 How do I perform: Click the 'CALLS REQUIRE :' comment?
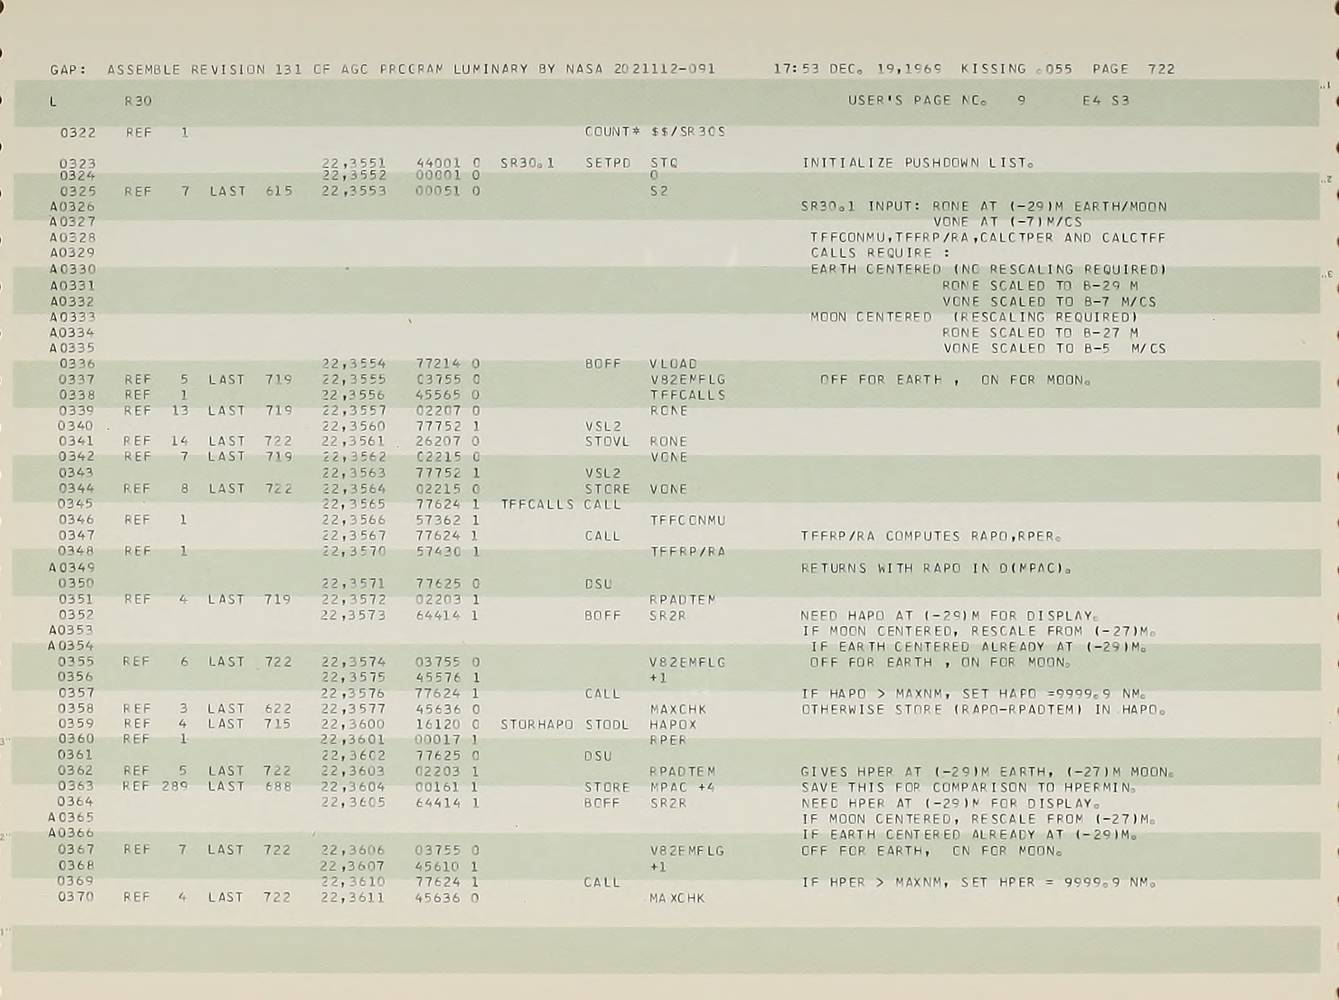tap(880, 253)
